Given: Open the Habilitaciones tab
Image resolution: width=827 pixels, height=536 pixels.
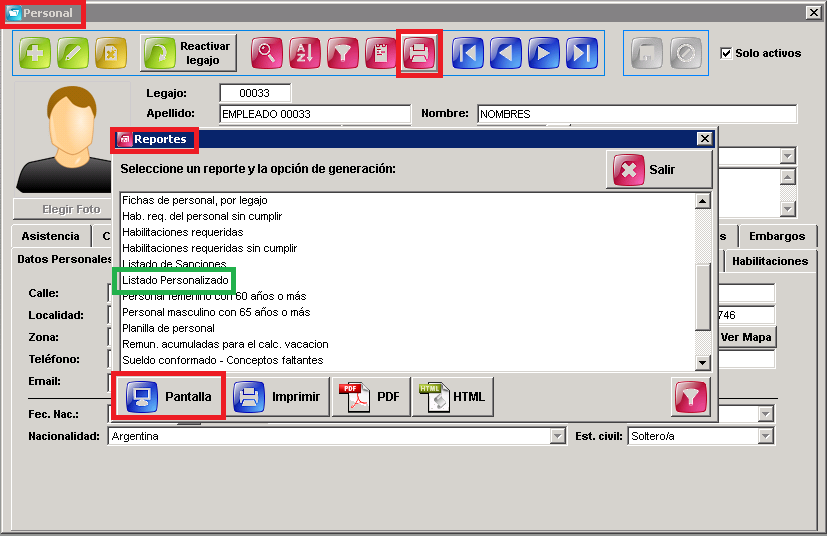Looking at the screenshot, I should pos(770,261).
